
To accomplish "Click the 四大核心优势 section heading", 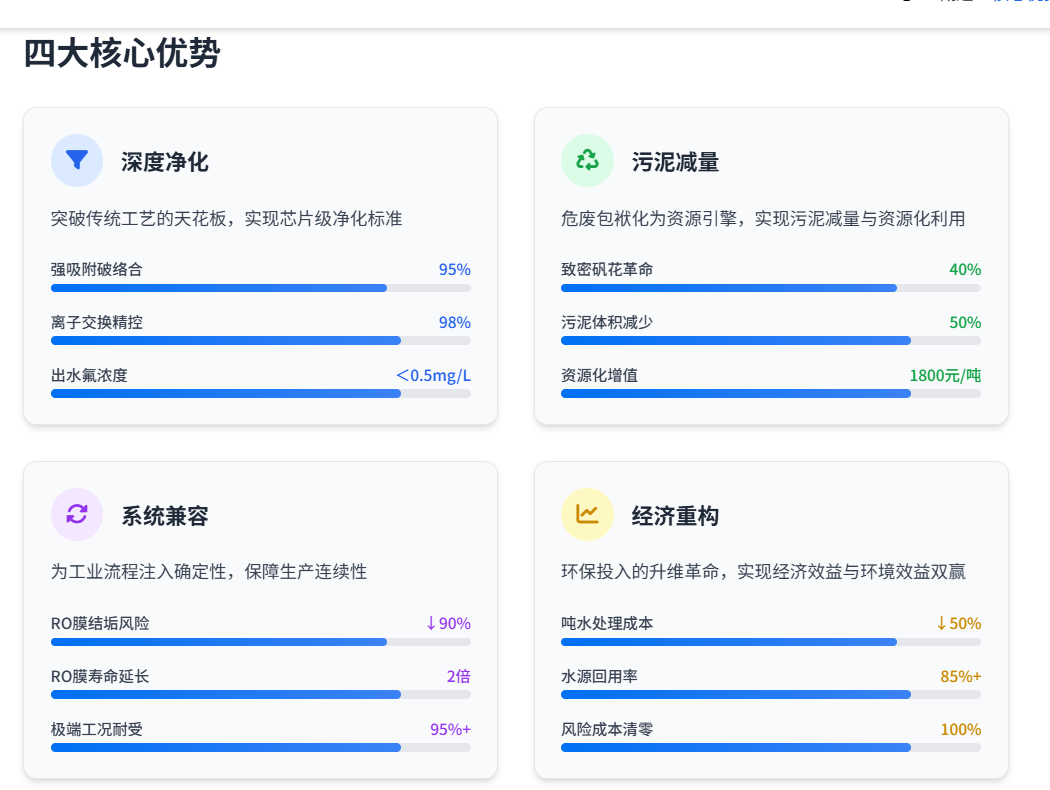I will [x=121, y=54].
